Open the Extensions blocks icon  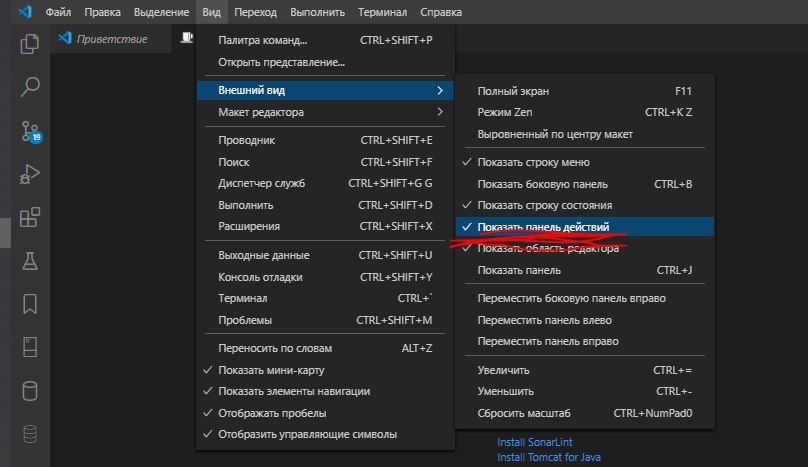[30, 218]
